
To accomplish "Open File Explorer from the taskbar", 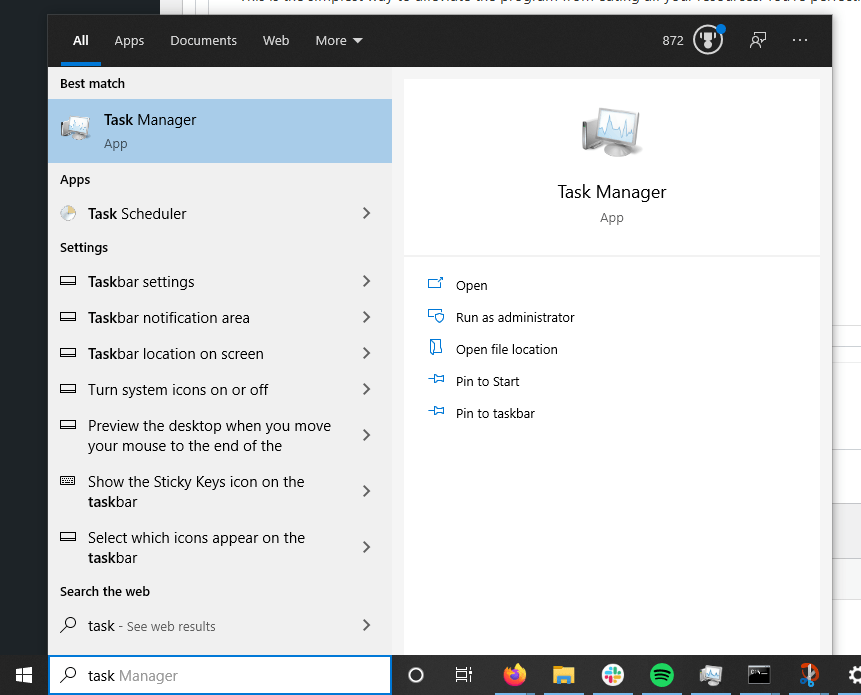I will [563, 675].
